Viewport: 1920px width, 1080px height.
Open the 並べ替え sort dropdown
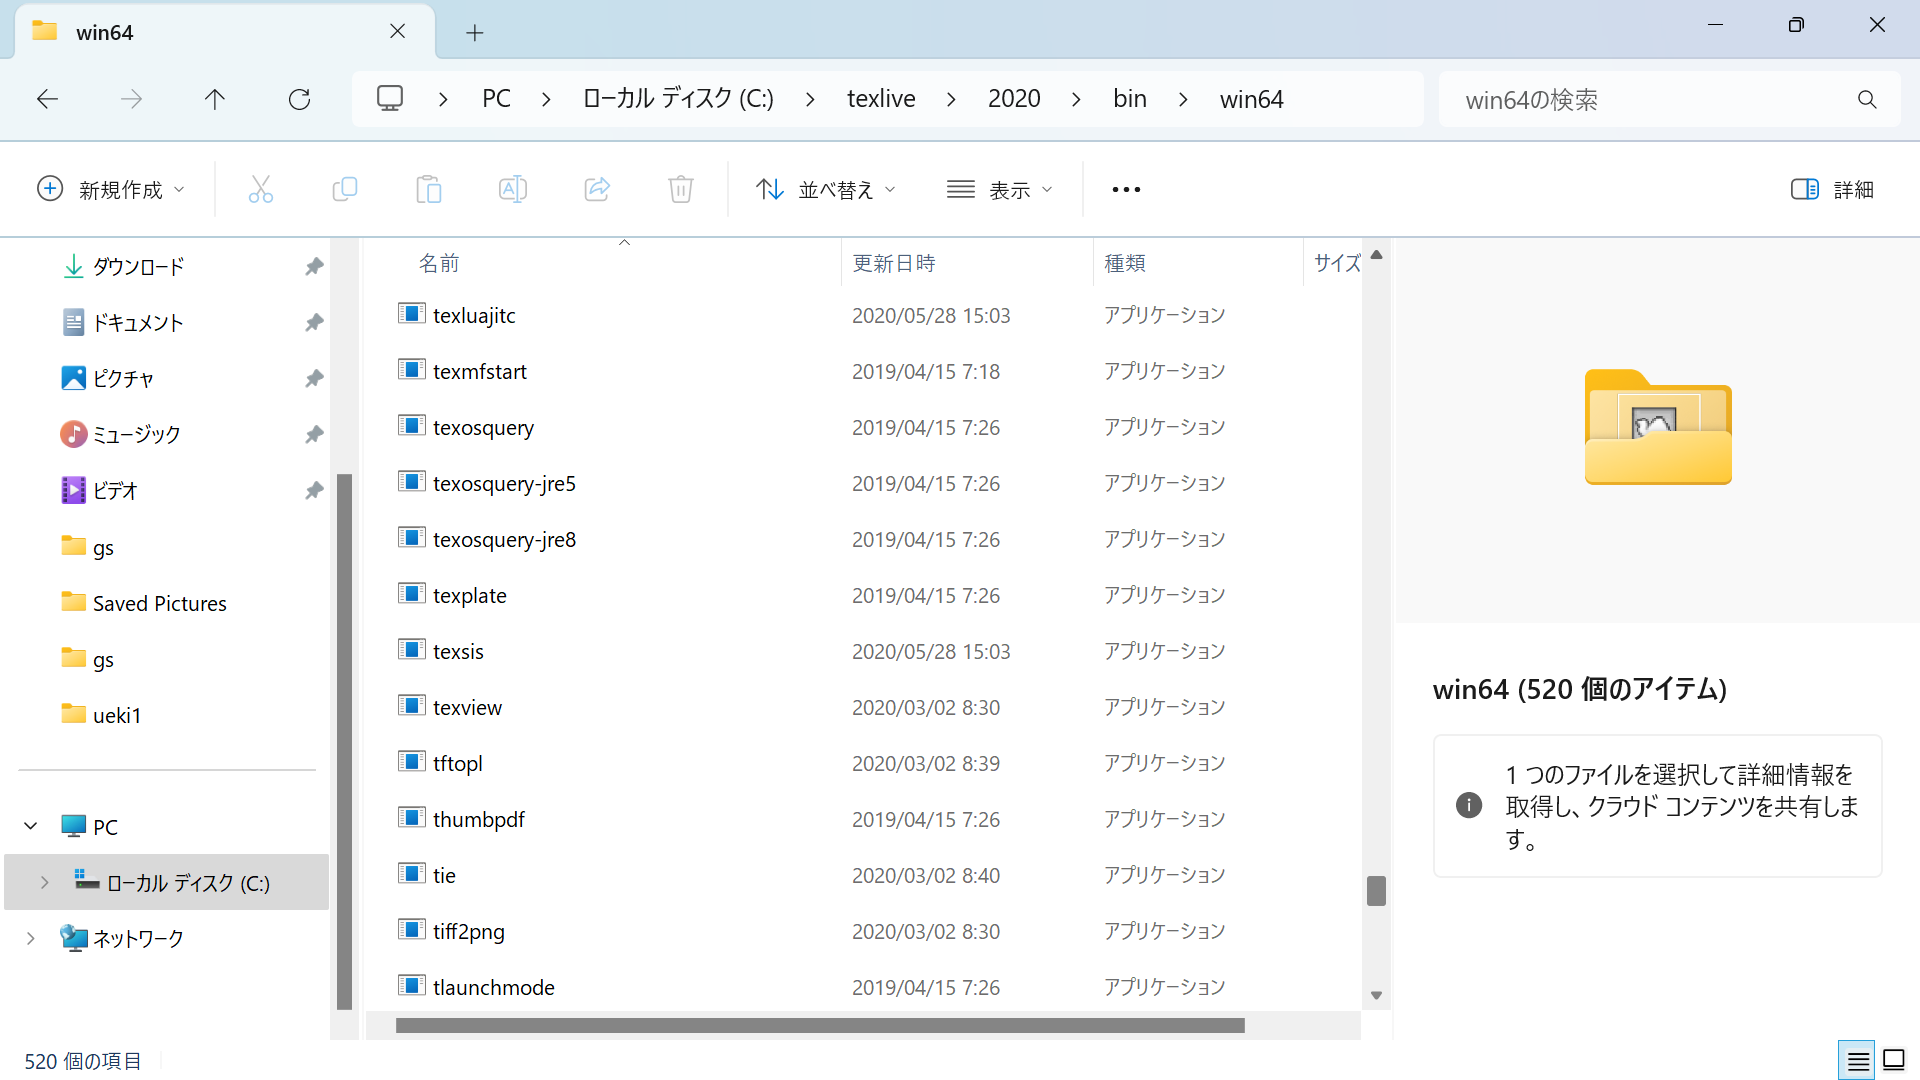pos(826,189)
